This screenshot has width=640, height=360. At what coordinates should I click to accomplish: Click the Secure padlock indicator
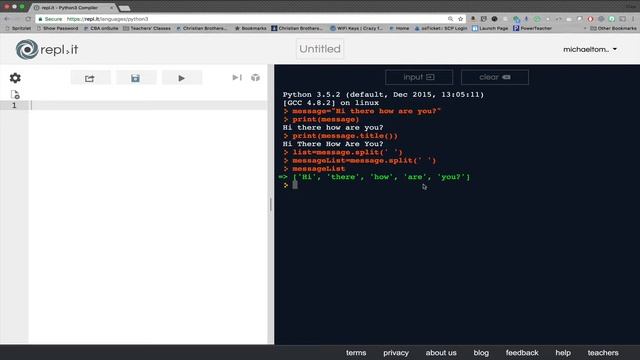tap(50, 19)
